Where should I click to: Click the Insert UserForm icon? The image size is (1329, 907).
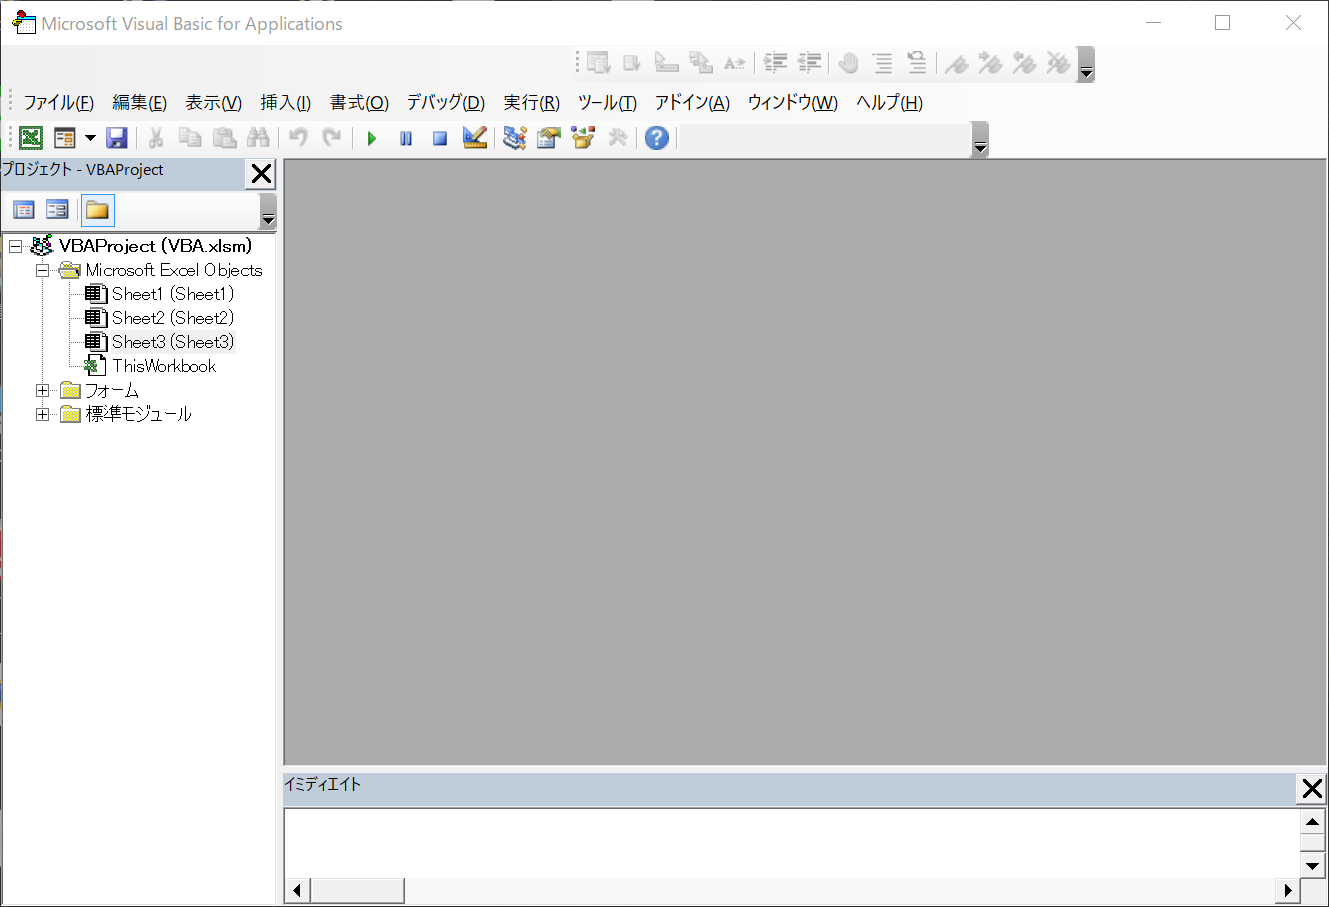tap(65, 138)
